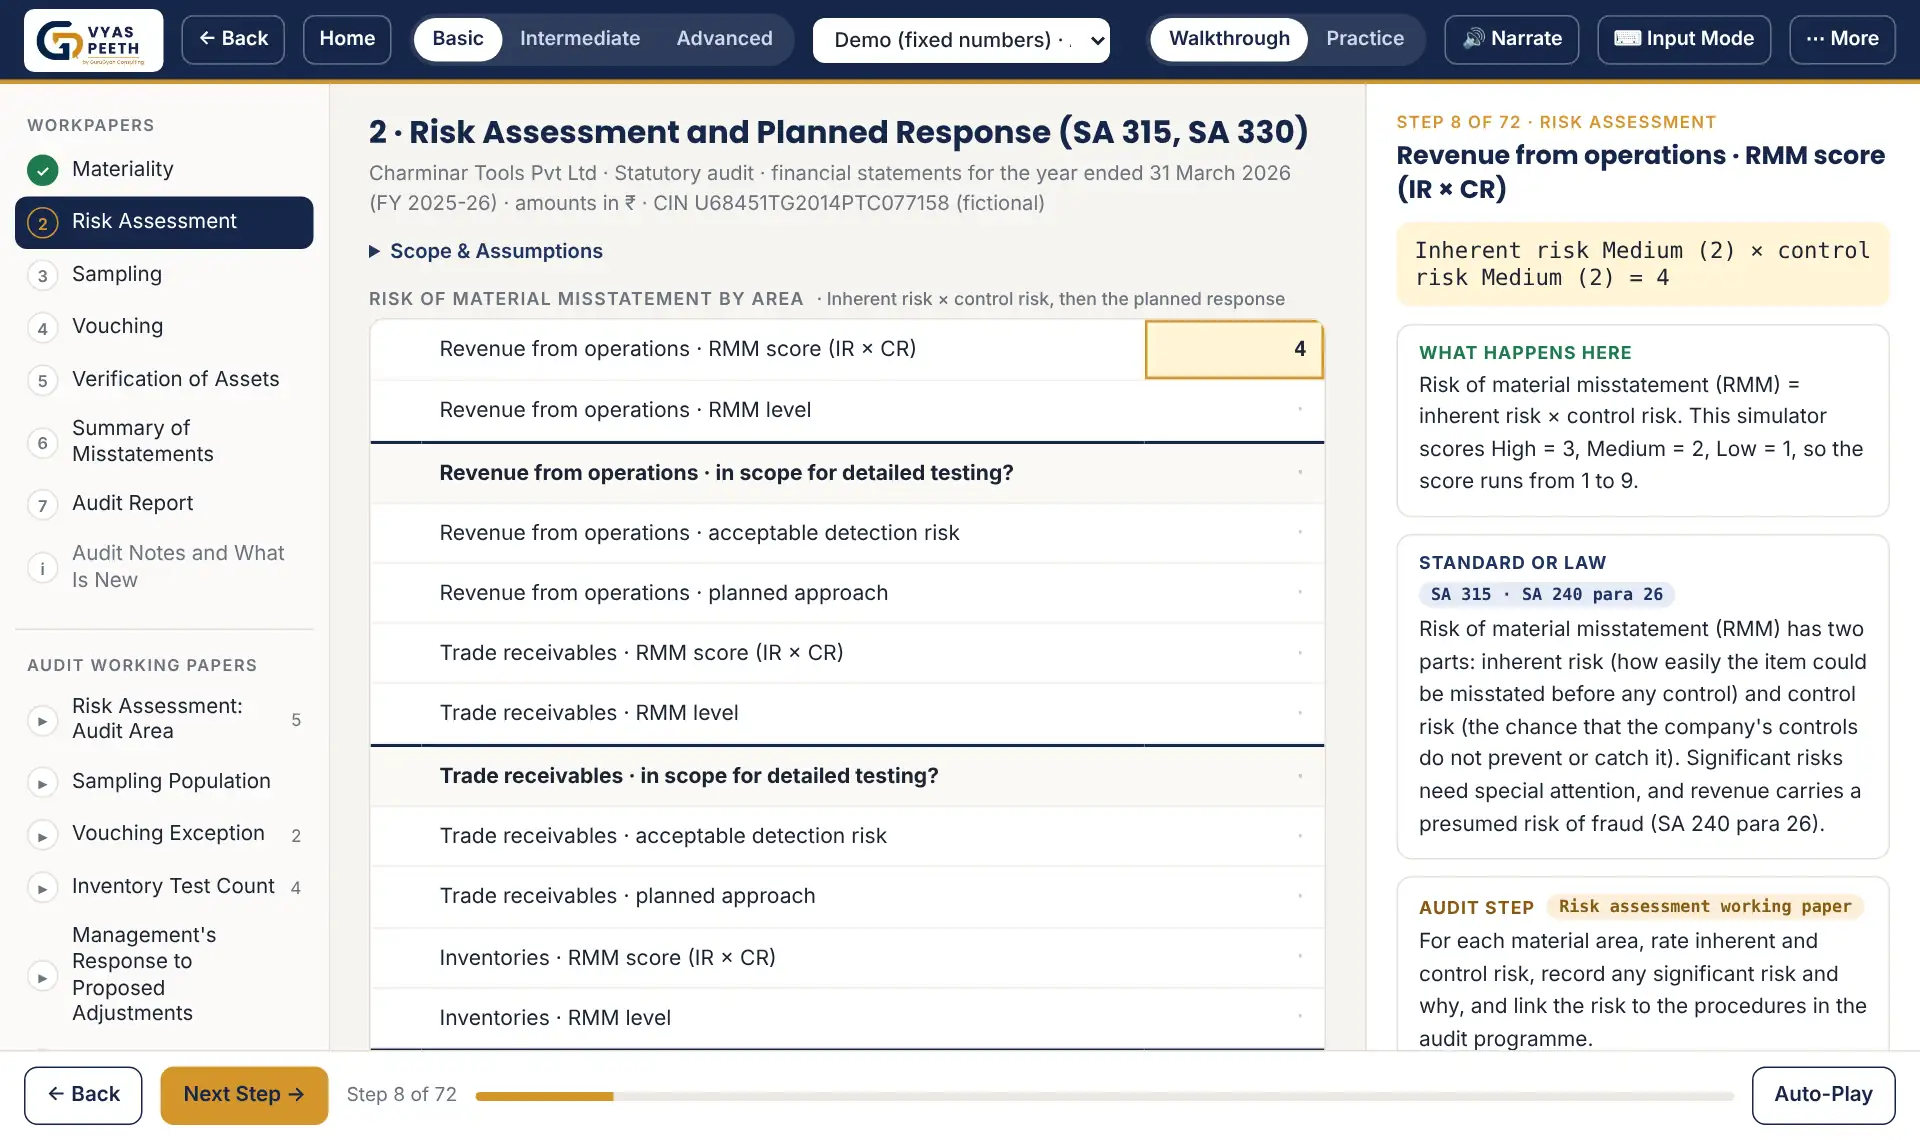
Task: Select Trade receivables planned approach row
Action: pyautogui.click(x=847, y=896)
